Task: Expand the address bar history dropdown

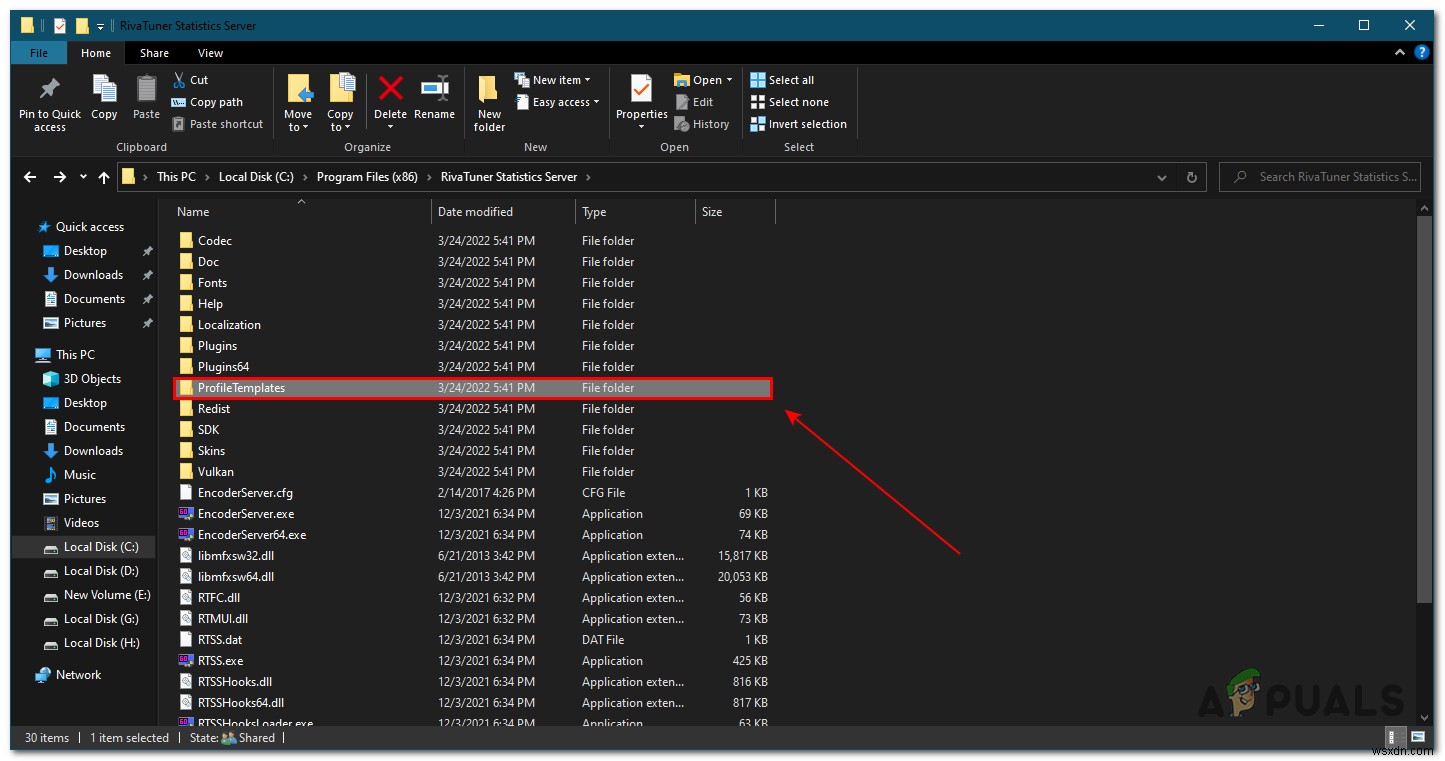Action: [x=1161, y=177]
